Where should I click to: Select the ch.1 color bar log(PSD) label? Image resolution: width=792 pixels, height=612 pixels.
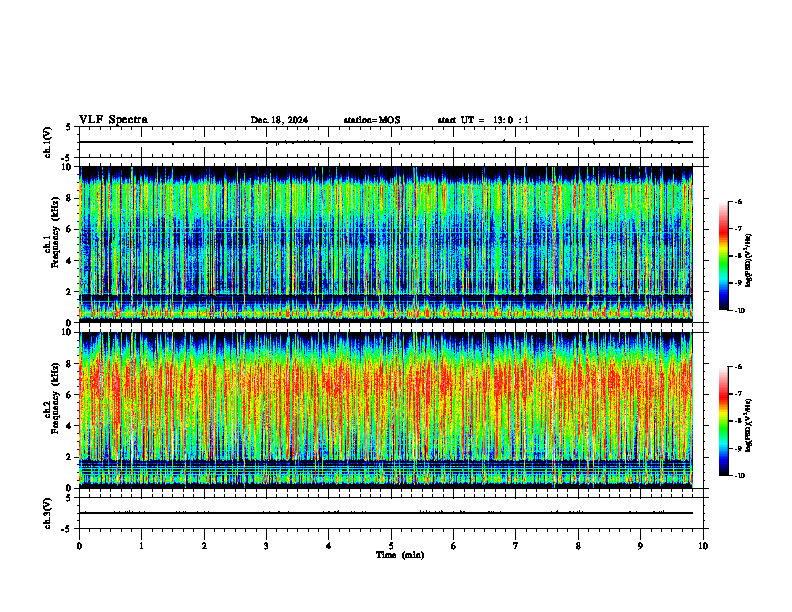pos(748,261)
